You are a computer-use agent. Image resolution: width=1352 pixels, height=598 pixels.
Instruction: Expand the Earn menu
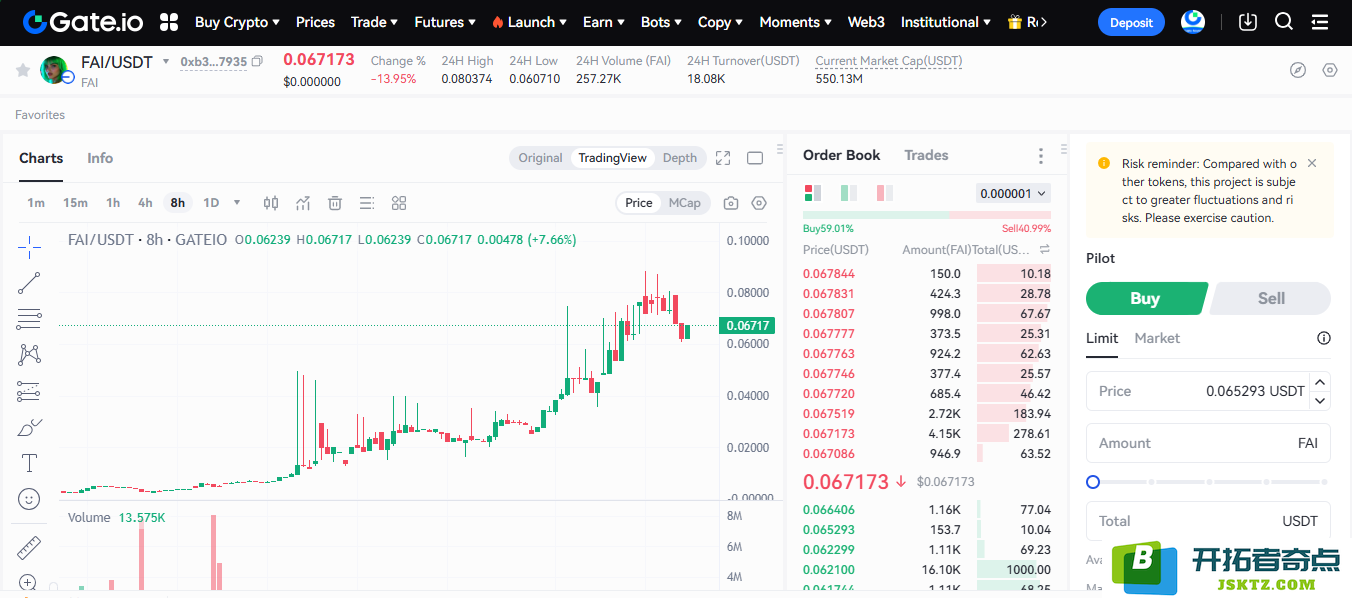604,22
